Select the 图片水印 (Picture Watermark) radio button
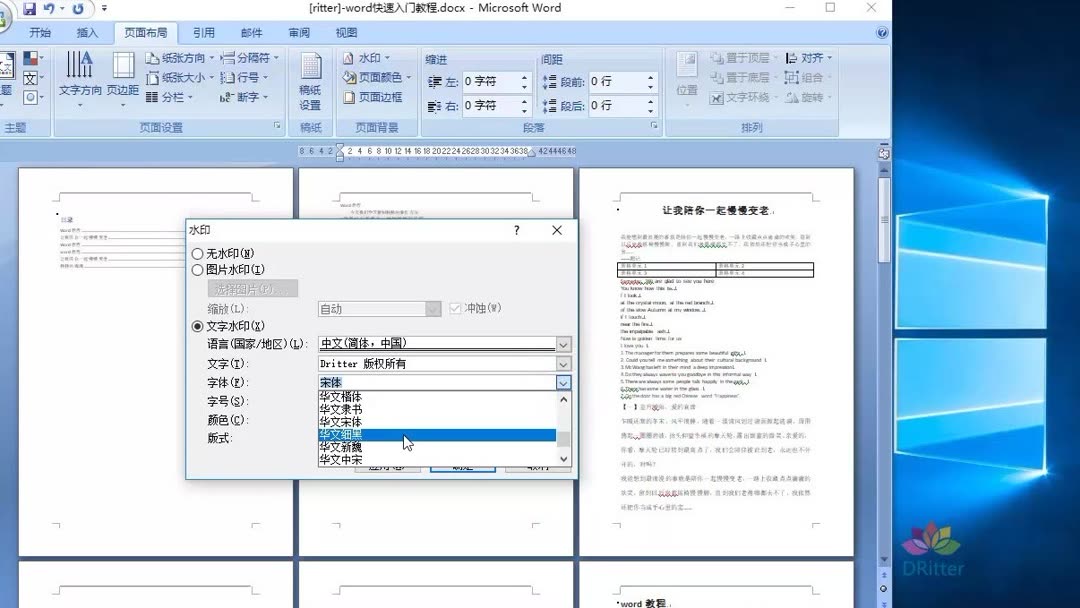Screen dimensions: 1080x608 click(x=197, y=270)
